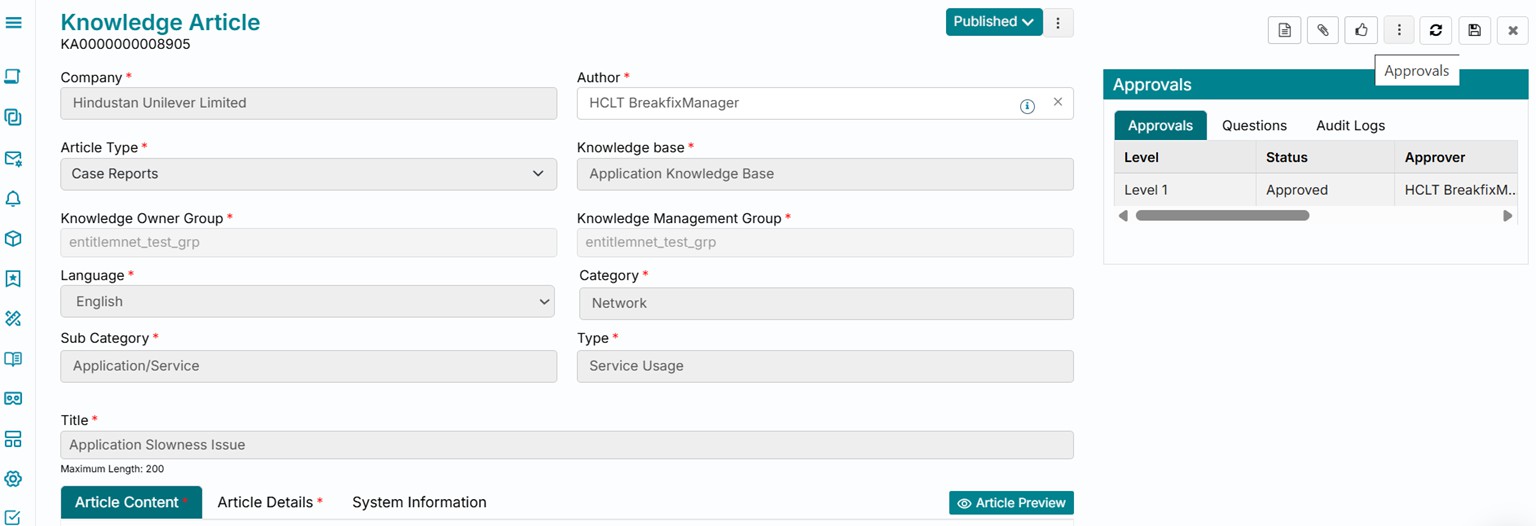
Task: Click the document details toolbar icon
Action: point(1284,30)
